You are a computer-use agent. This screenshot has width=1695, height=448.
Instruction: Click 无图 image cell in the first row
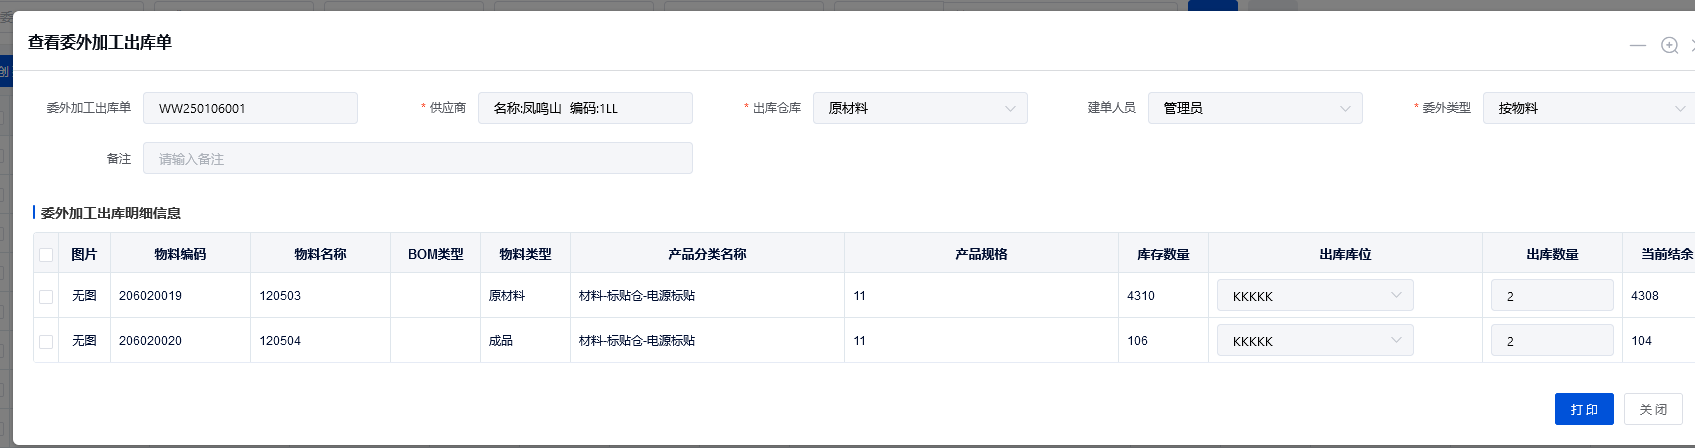84,296
